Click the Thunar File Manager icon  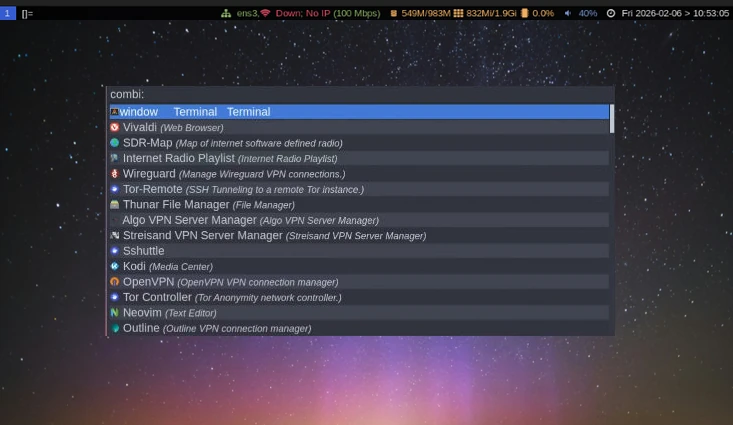pyautogui.click(x=115, y=204)
